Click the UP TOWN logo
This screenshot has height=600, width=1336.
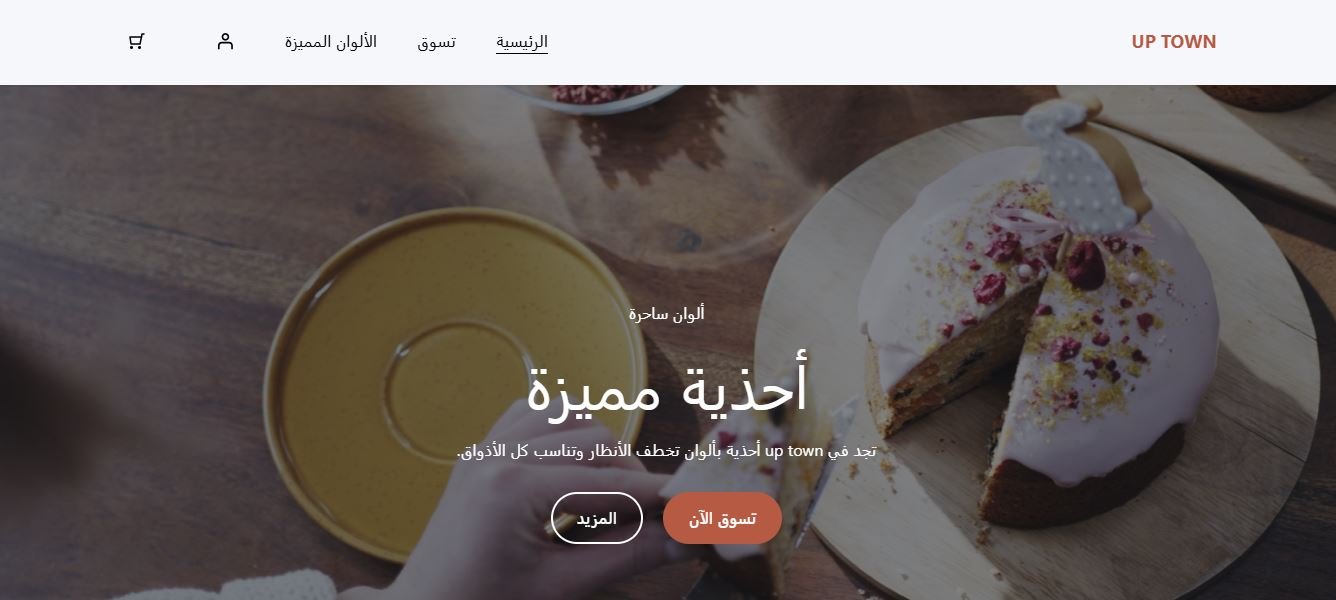1174,42
